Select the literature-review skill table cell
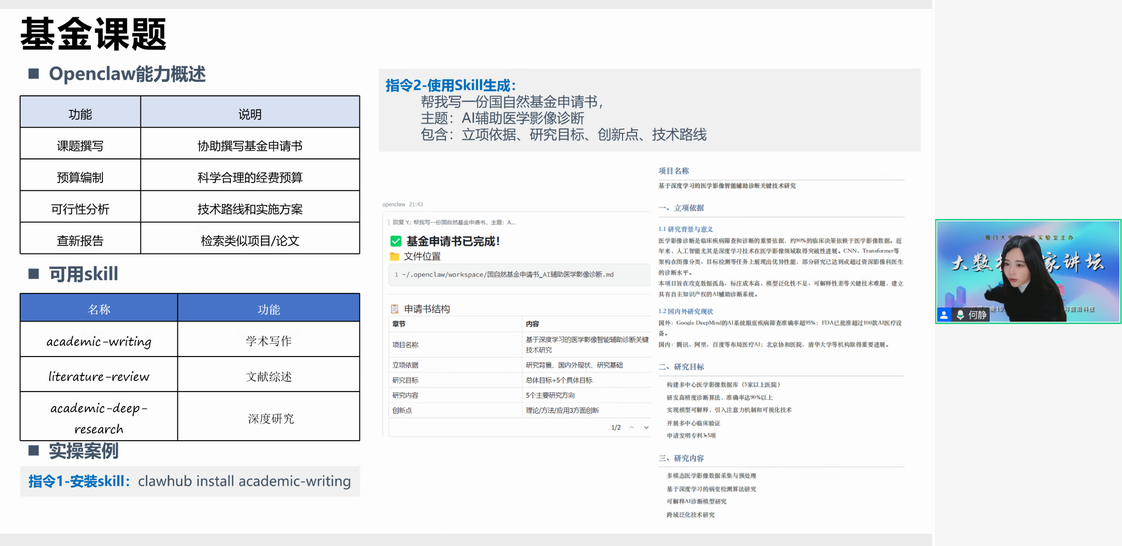The width and height of the screenshot is (1122, 546). (x=99, y=376)
